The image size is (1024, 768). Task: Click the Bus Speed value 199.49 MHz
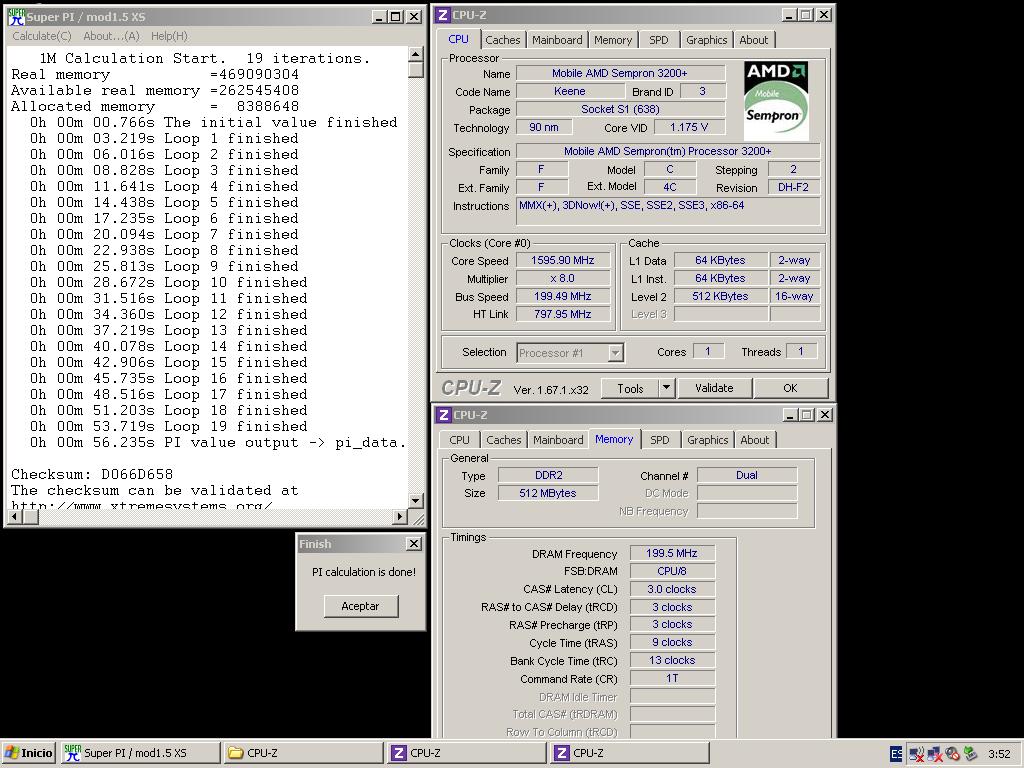563,296
